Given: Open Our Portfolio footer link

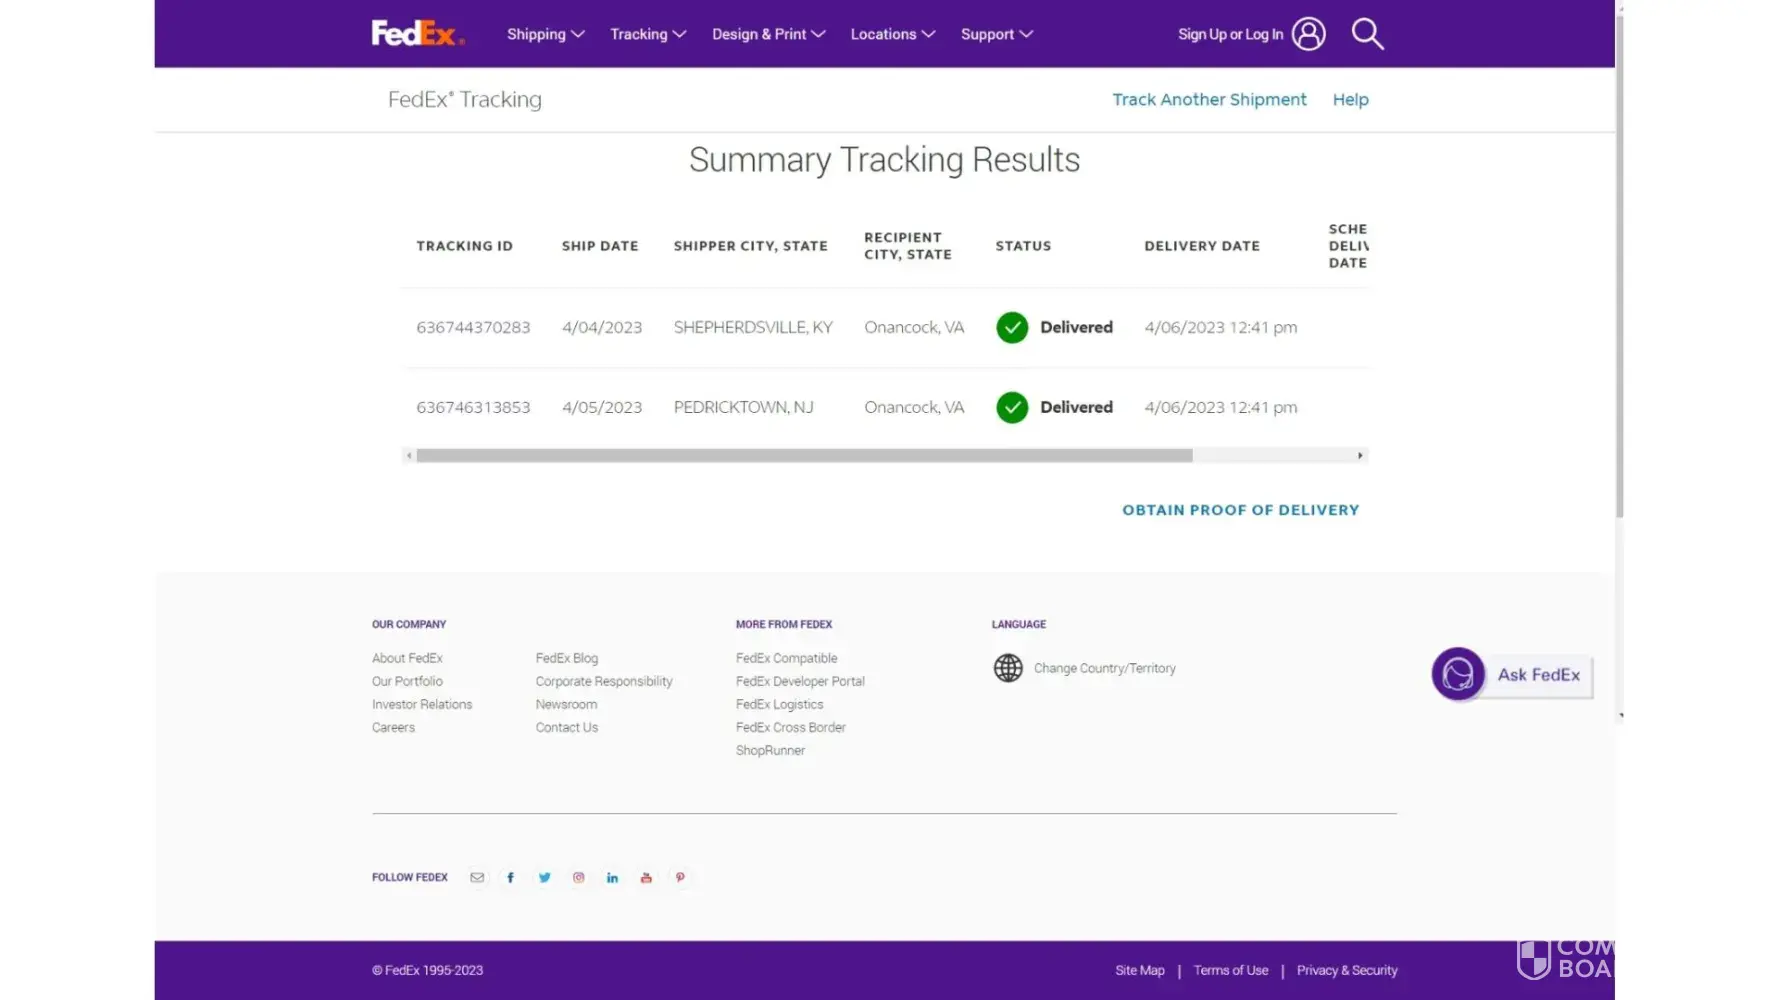Looking at the screenshot, I should pos(407,681).
